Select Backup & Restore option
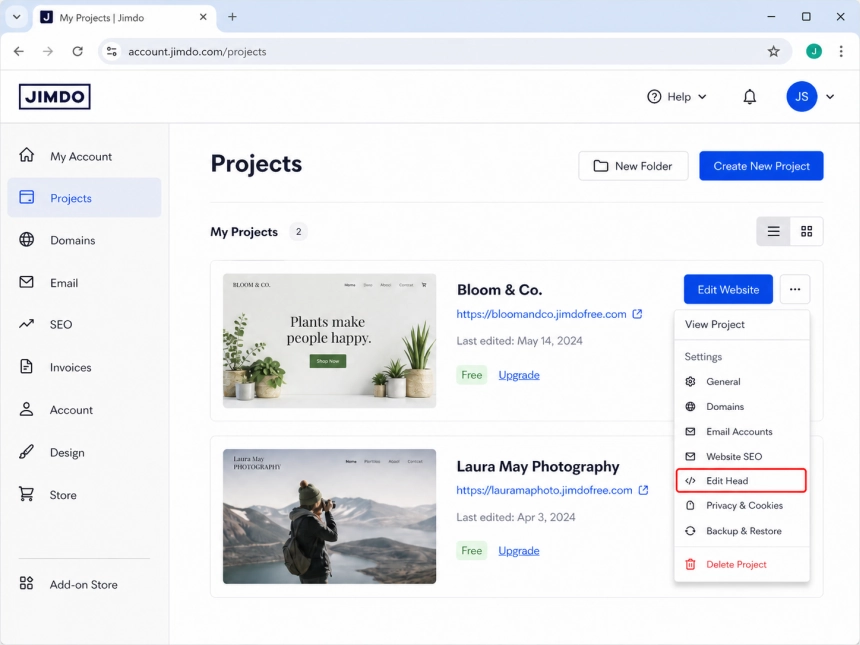This screenshot has width=860, height=645. click(x=742, y=531)
